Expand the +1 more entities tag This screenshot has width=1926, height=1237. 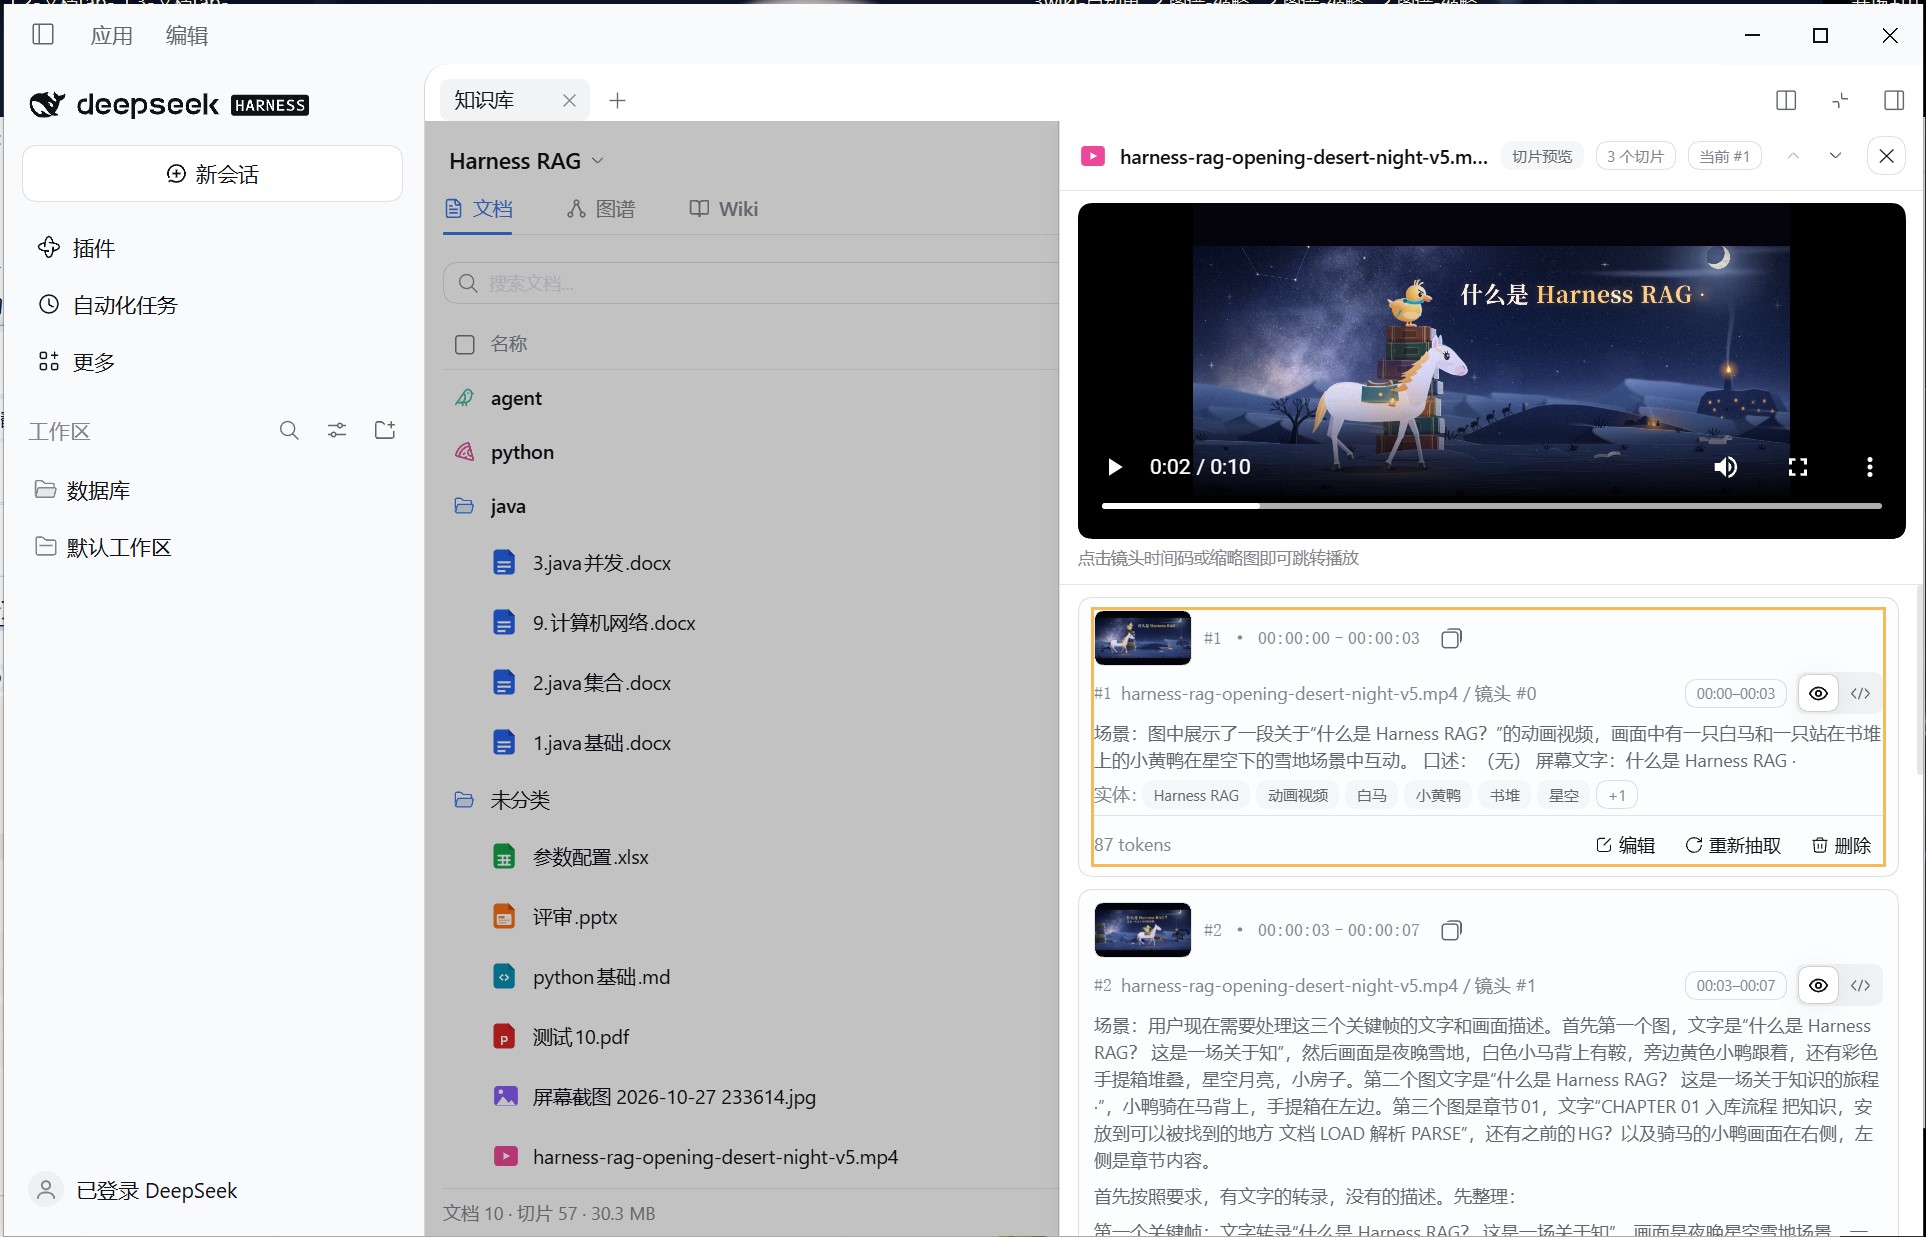click(1617, 795)
